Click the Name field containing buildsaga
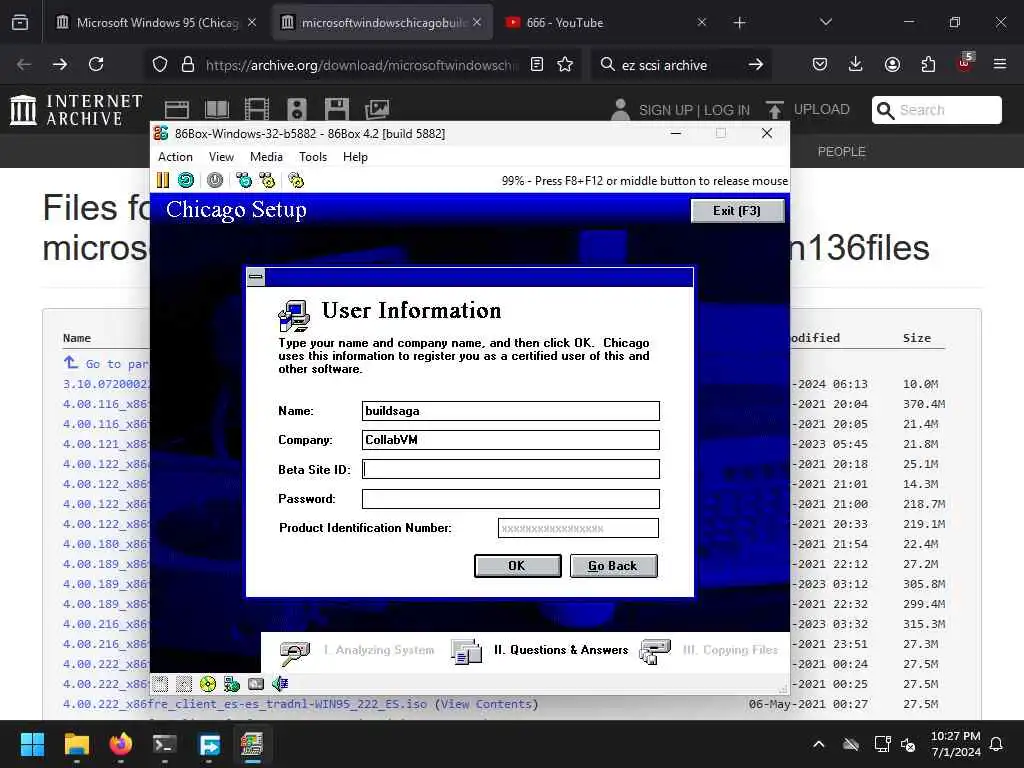1024x768 pixels. pyautogui.click(x=511, y=411)
